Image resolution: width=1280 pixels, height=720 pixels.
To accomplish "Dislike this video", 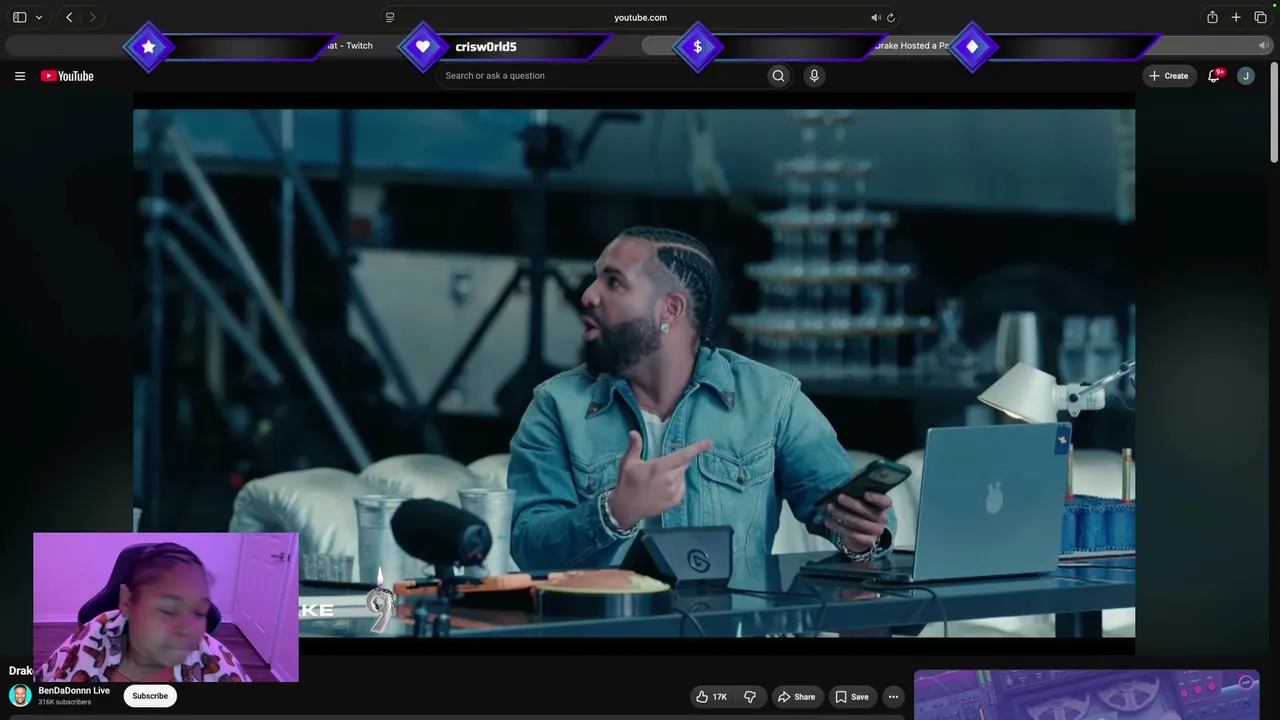I will (x=750, y=697).
